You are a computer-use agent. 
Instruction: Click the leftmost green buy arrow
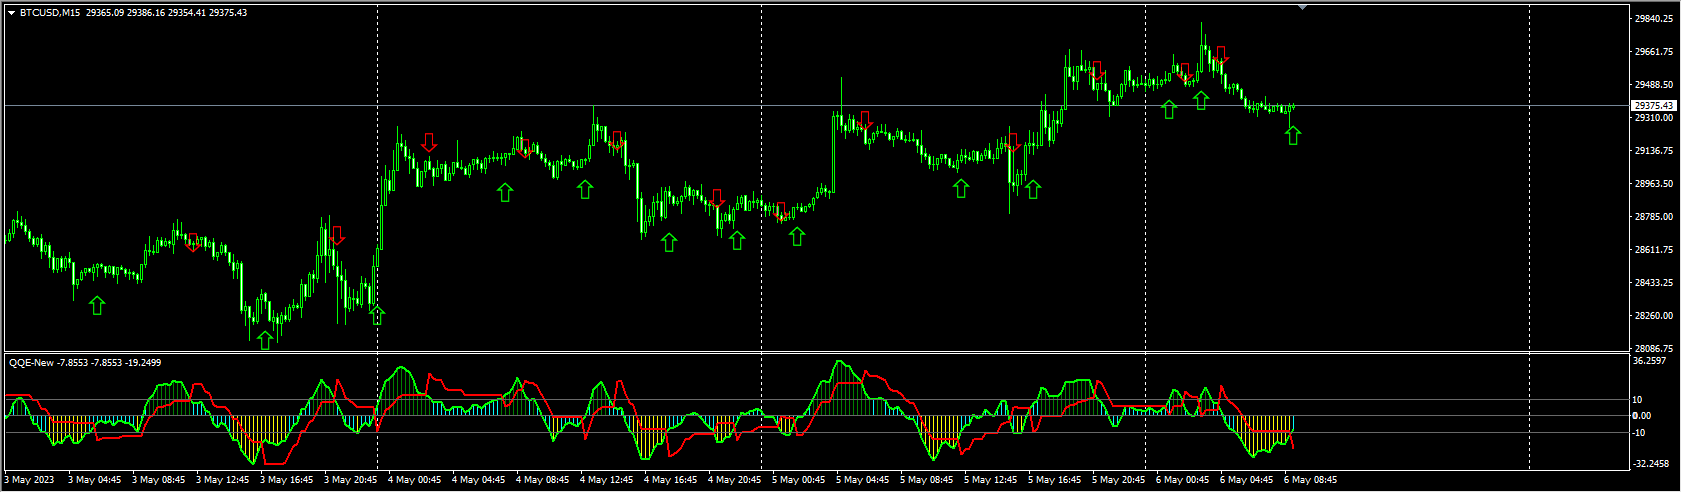(97, 305)
